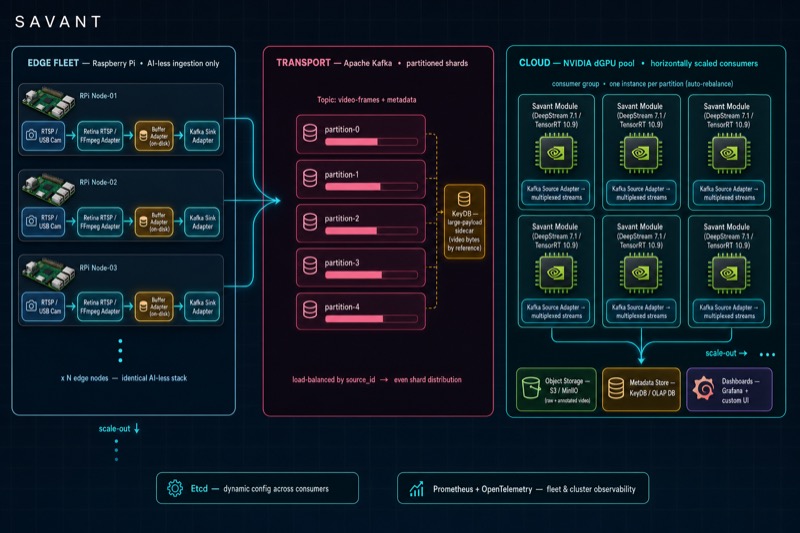Select the Kafka Sink Adapter box in Node-01

coord(203,136)
